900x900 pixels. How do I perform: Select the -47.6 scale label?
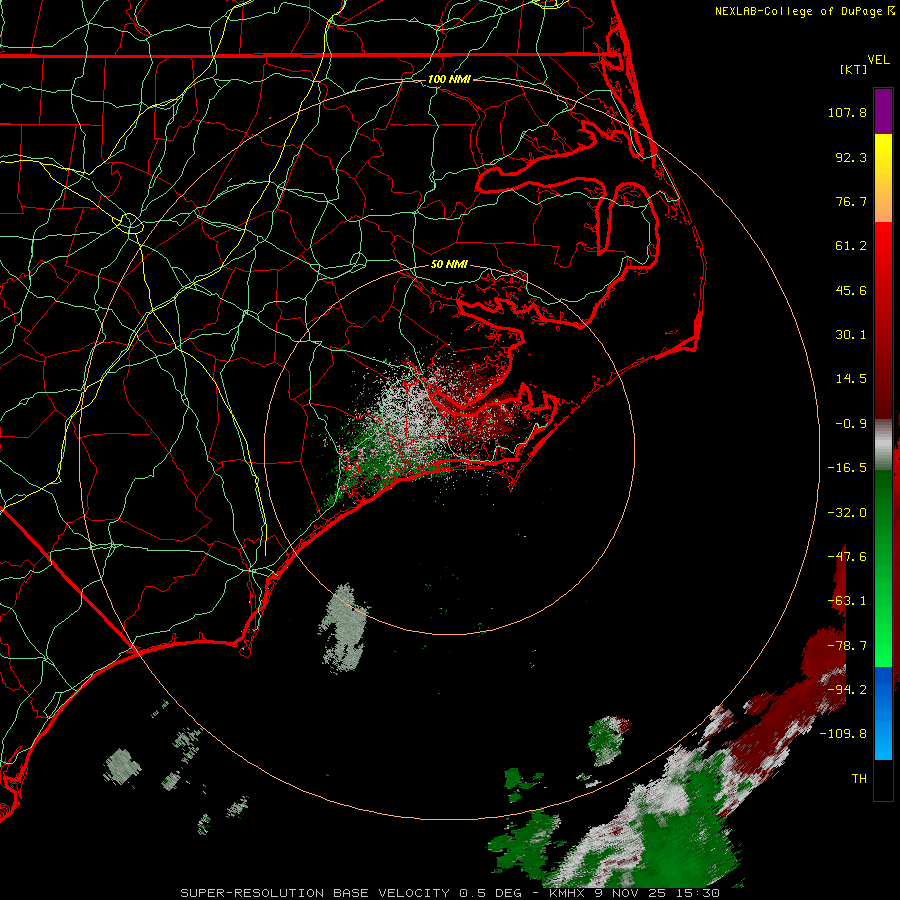click(847, 557)
